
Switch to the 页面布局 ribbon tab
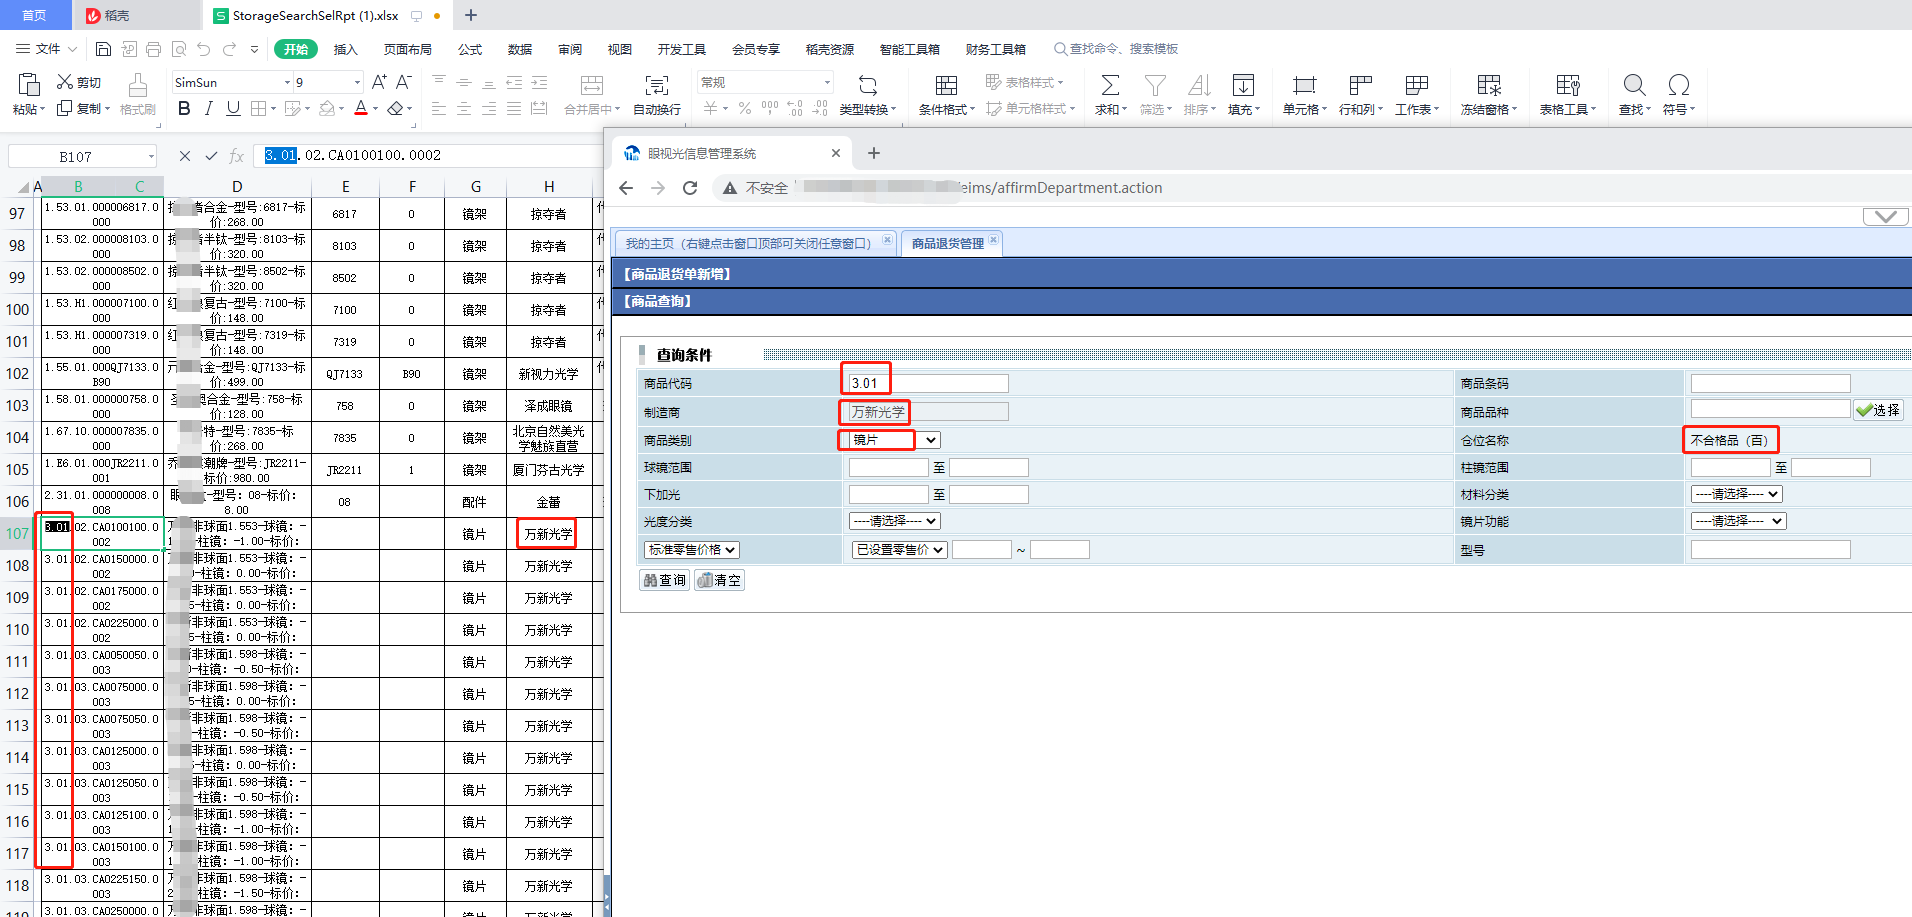(408, 49)
